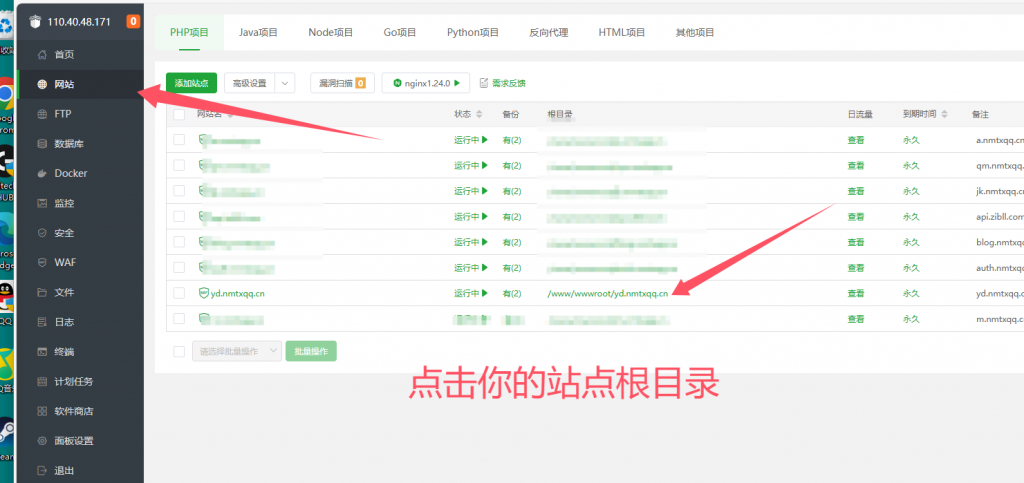Click the FTP sidebar icon
Image resolution: width=1024 pixels, height=483 pixels.
(42, 114)
